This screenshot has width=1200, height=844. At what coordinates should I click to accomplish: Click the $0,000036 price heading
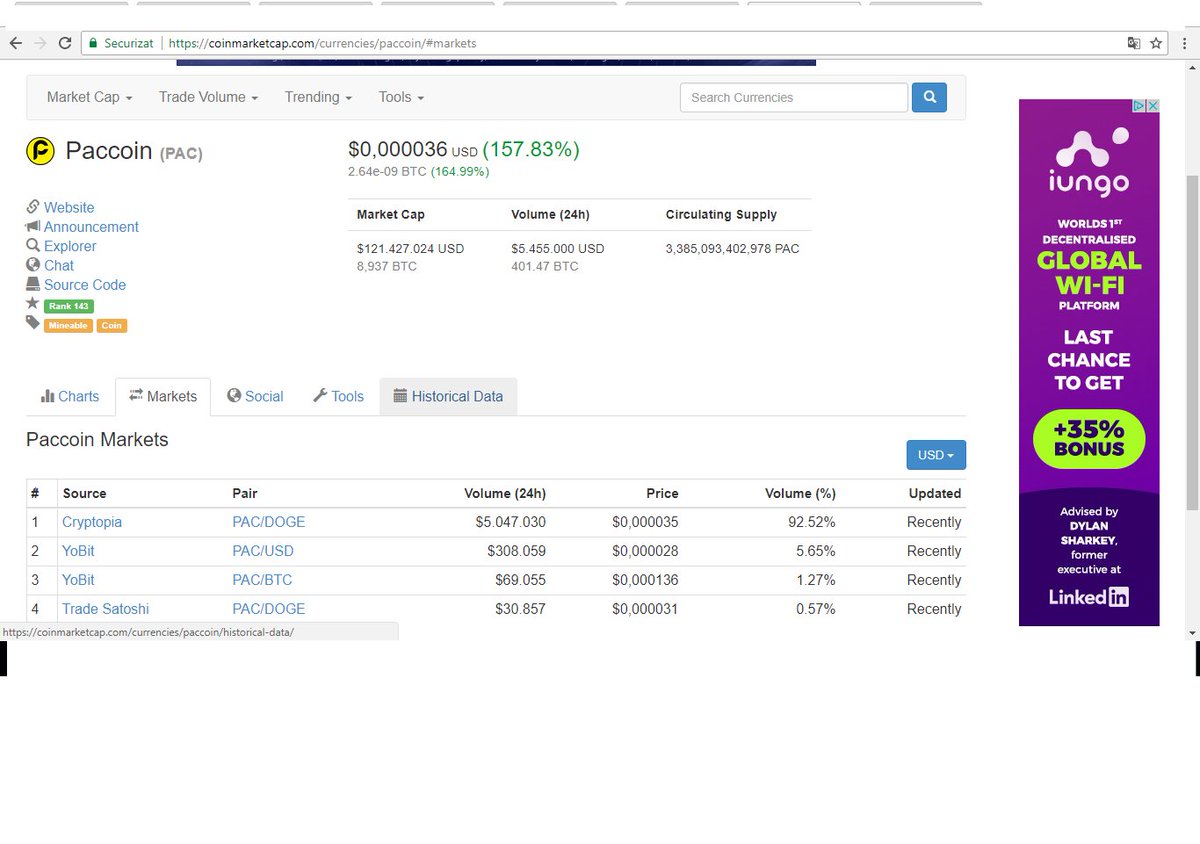[398, 150]
